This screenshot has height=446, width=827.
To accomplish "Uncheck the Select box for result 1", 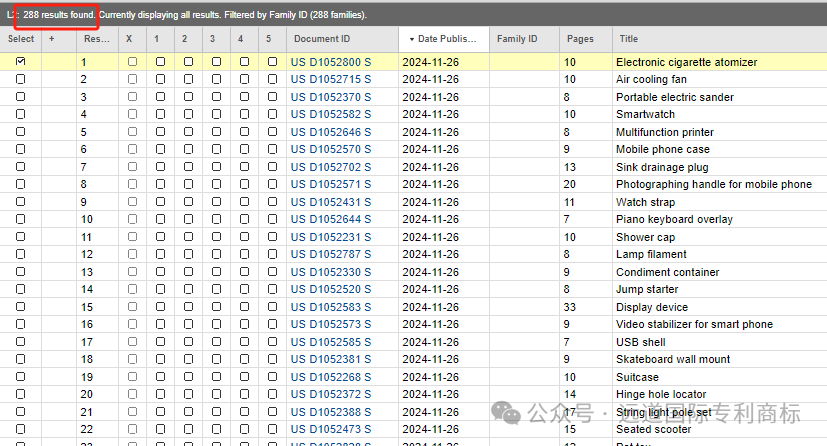I will coord(21,62).
